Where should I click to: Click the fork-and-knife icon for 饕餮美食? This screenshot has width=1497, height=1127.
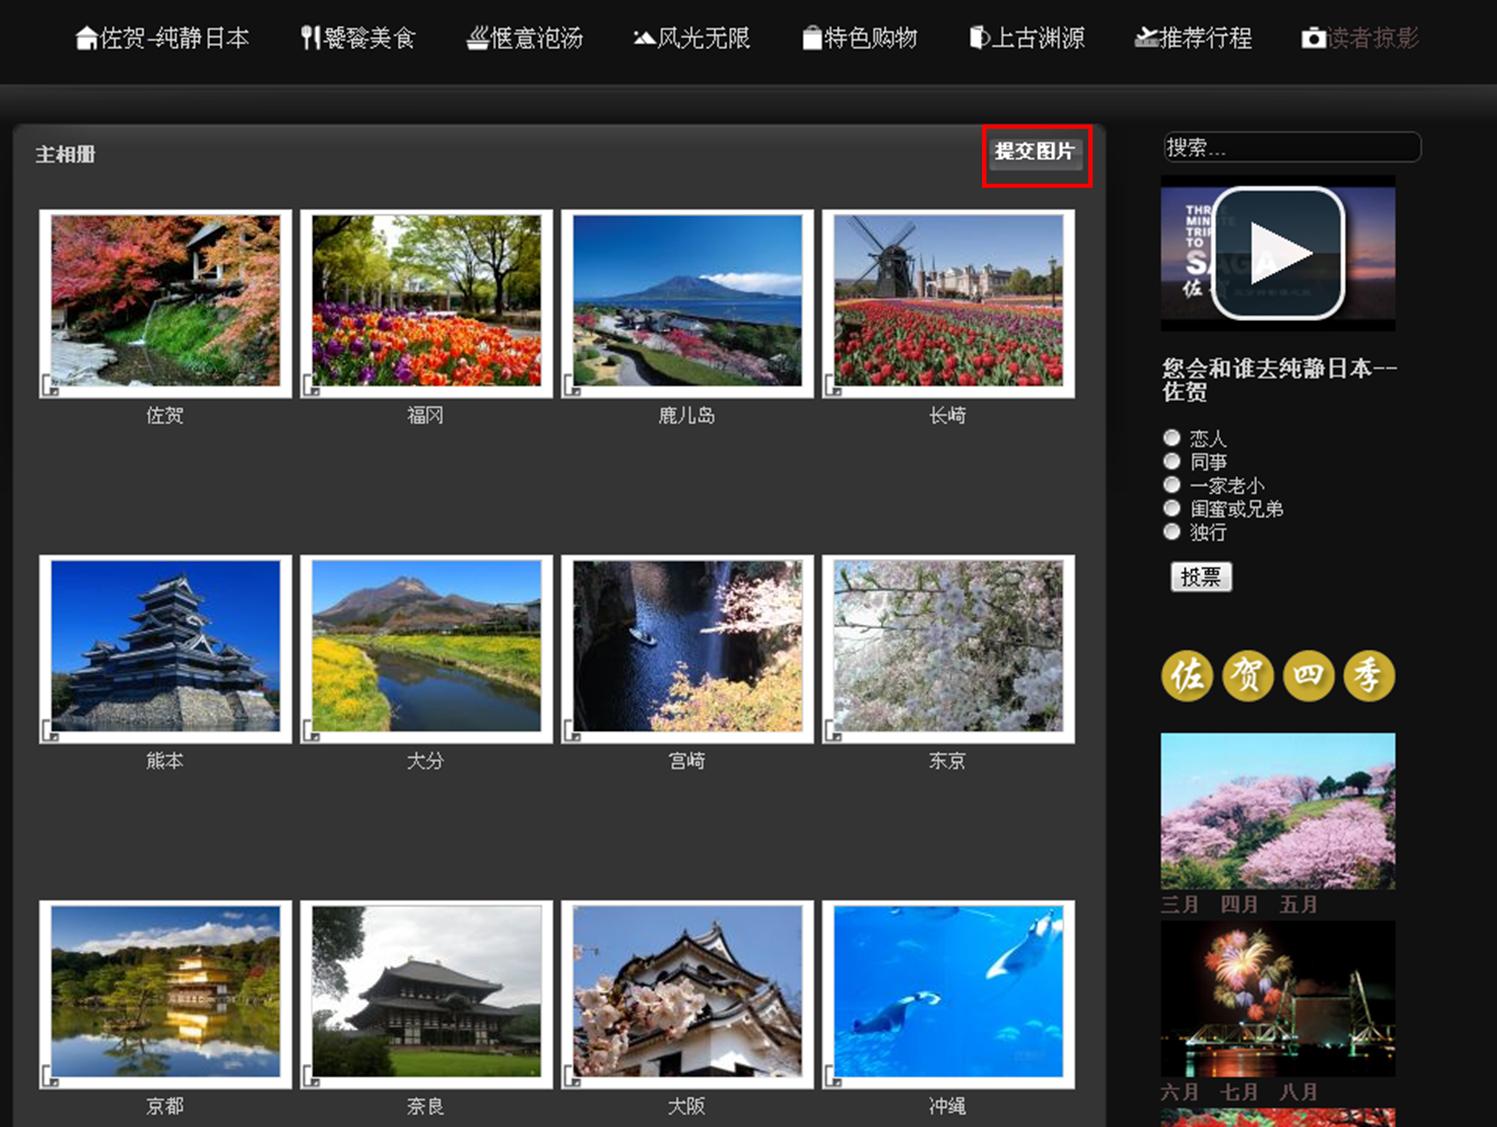coord(310,38)
